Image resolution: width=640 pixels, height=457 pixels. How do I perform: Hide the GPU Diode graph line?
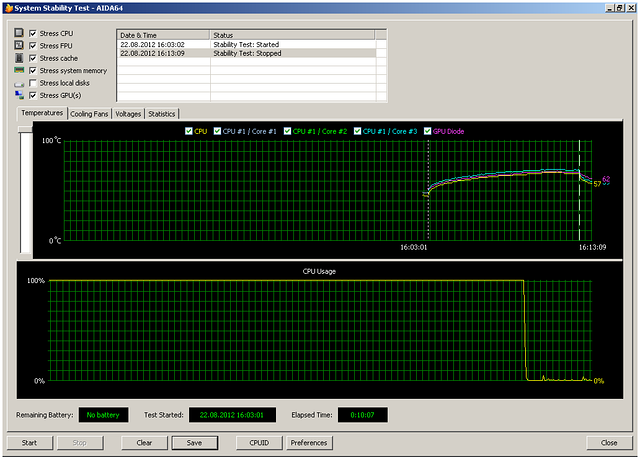(428, 130)
